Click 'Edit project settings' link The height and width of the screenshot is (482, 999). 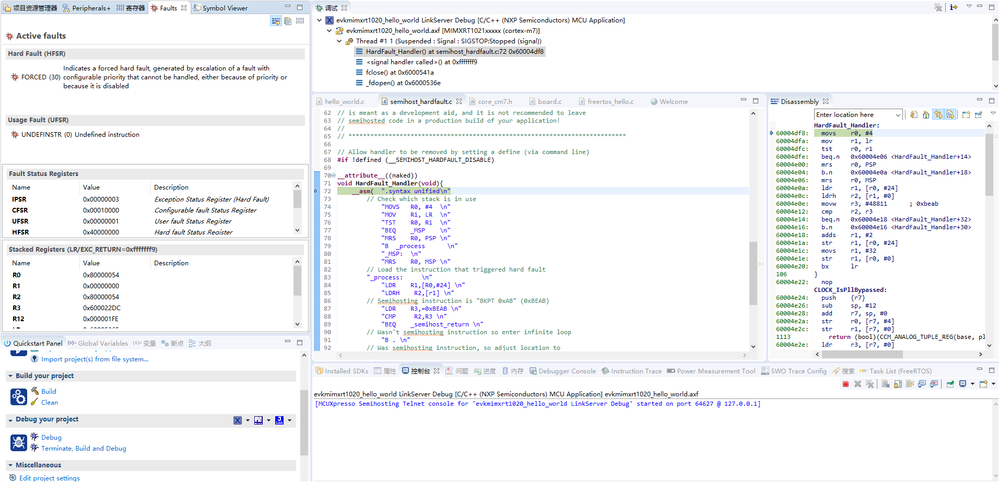(x=49, y=478)
